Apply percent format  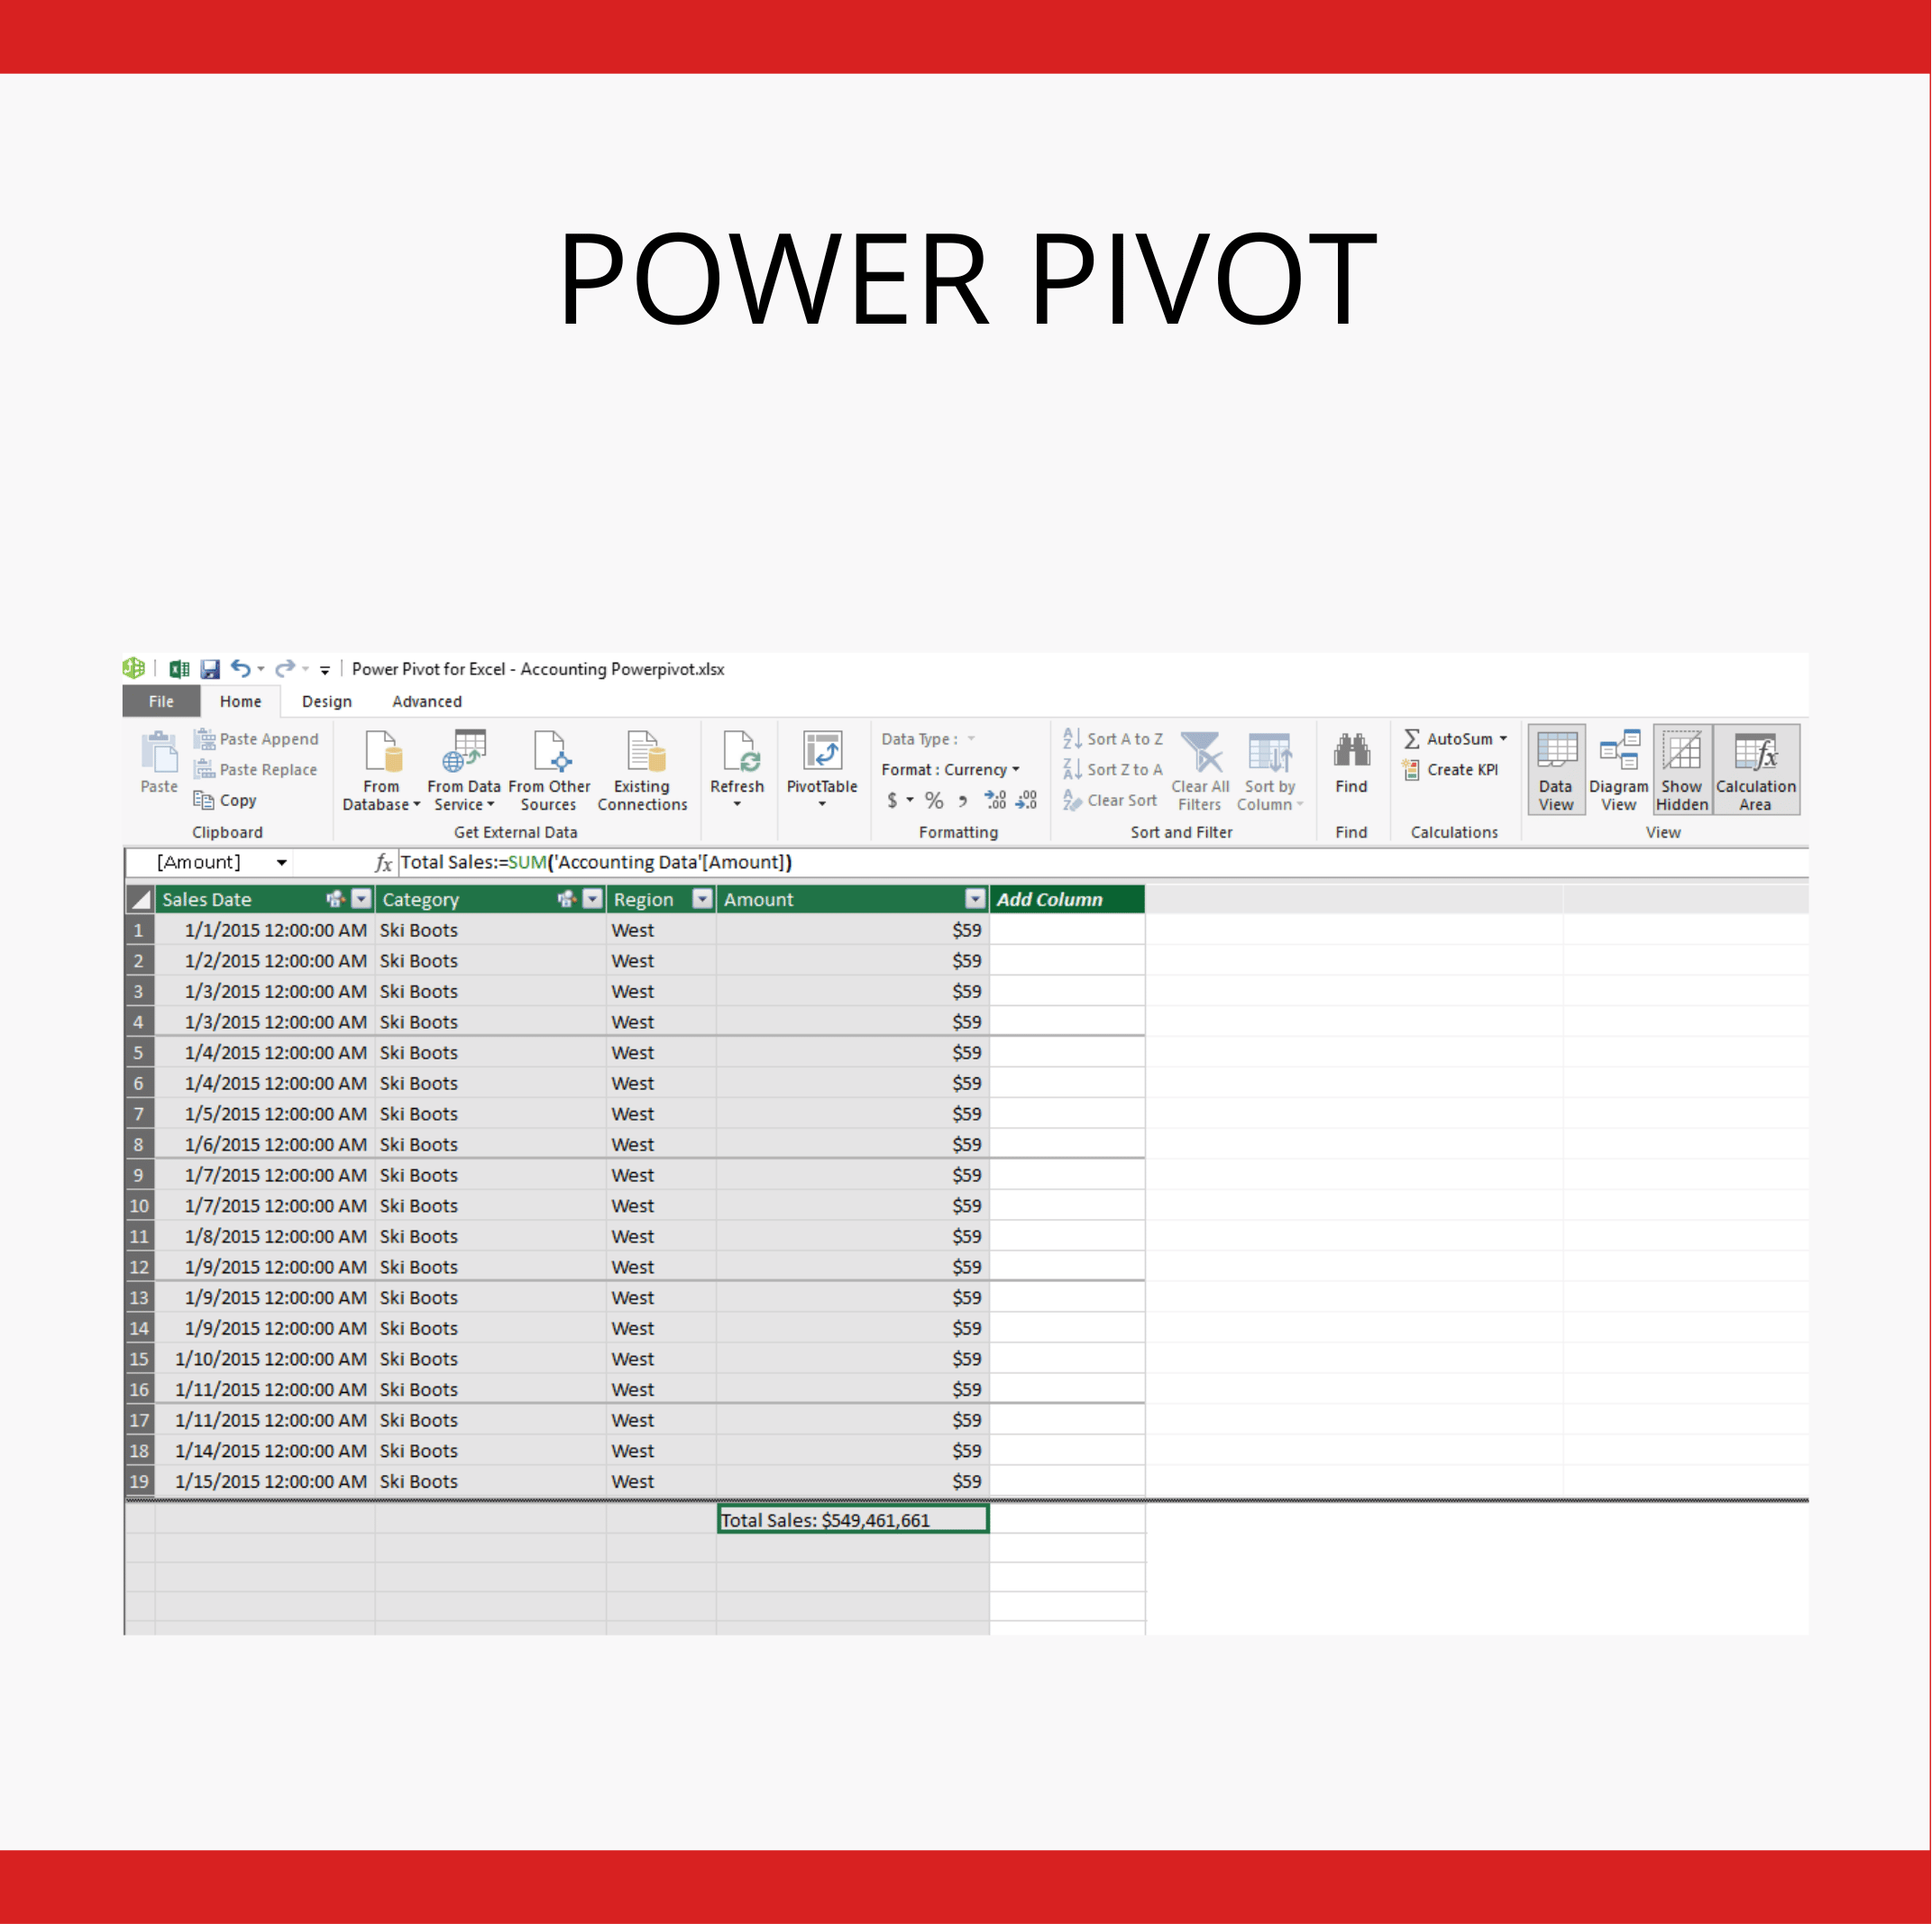(934, 800)
